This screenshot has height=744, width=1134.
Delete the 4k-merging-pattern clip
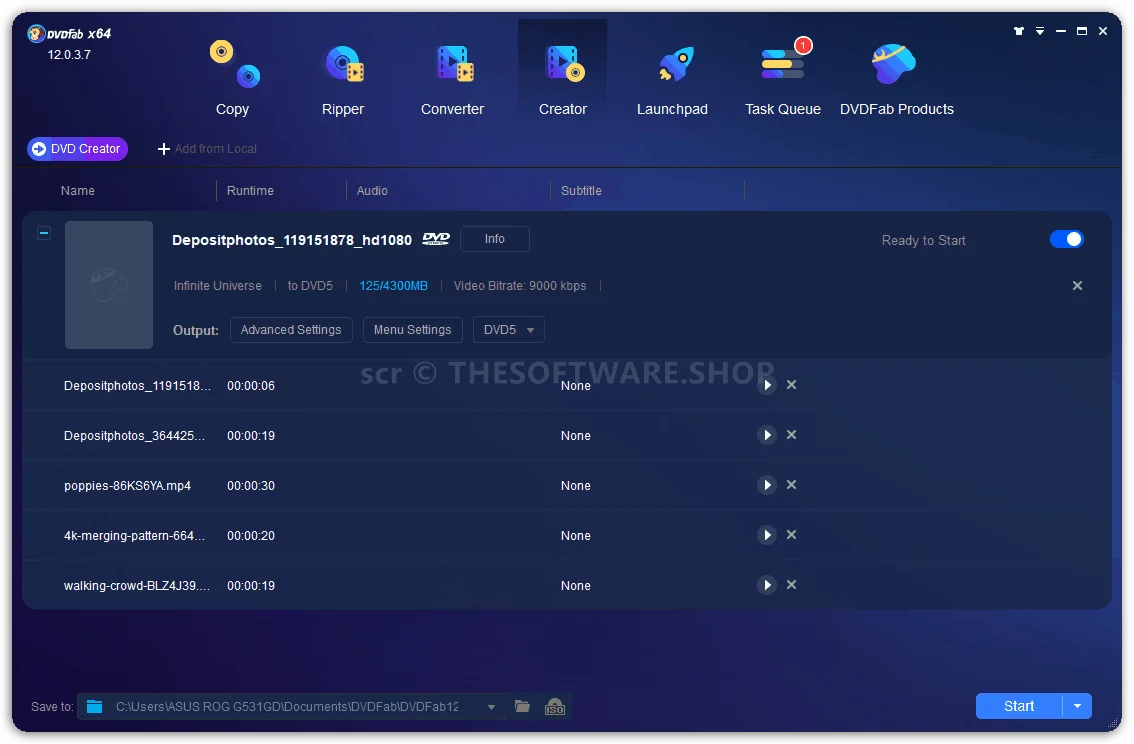(x=791, y=534)
